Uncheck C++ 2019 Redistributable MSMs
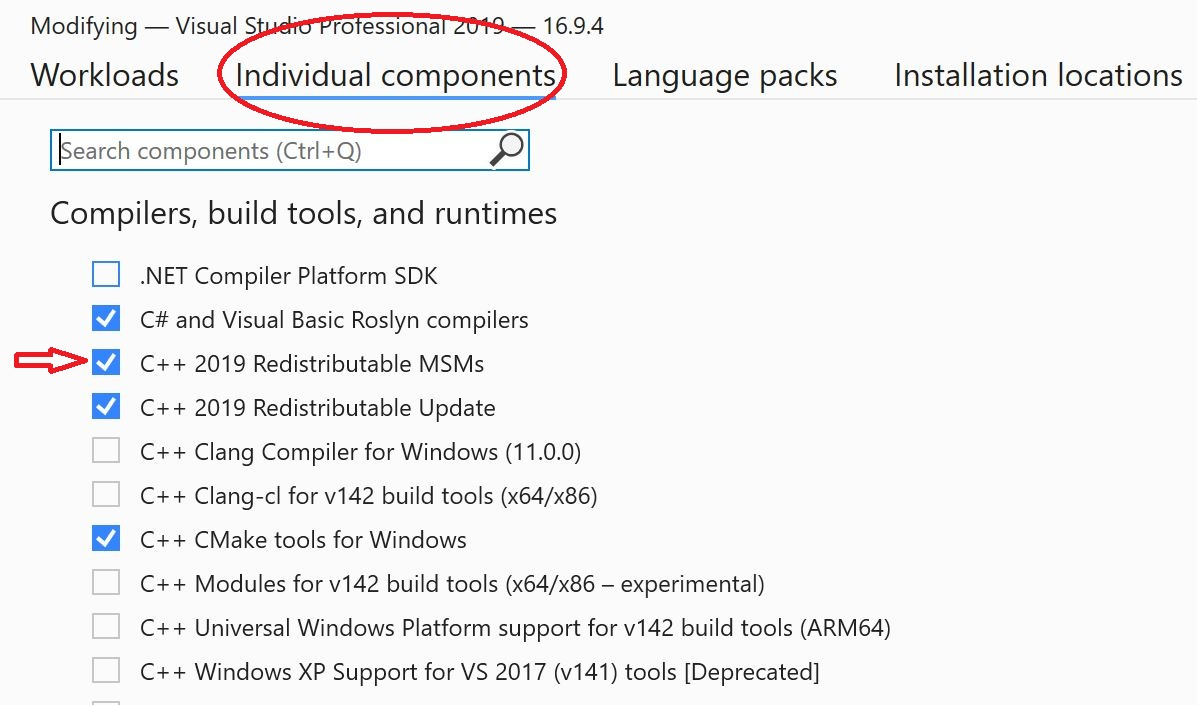This screenshot has height=705, width=1197. point(106,363)
